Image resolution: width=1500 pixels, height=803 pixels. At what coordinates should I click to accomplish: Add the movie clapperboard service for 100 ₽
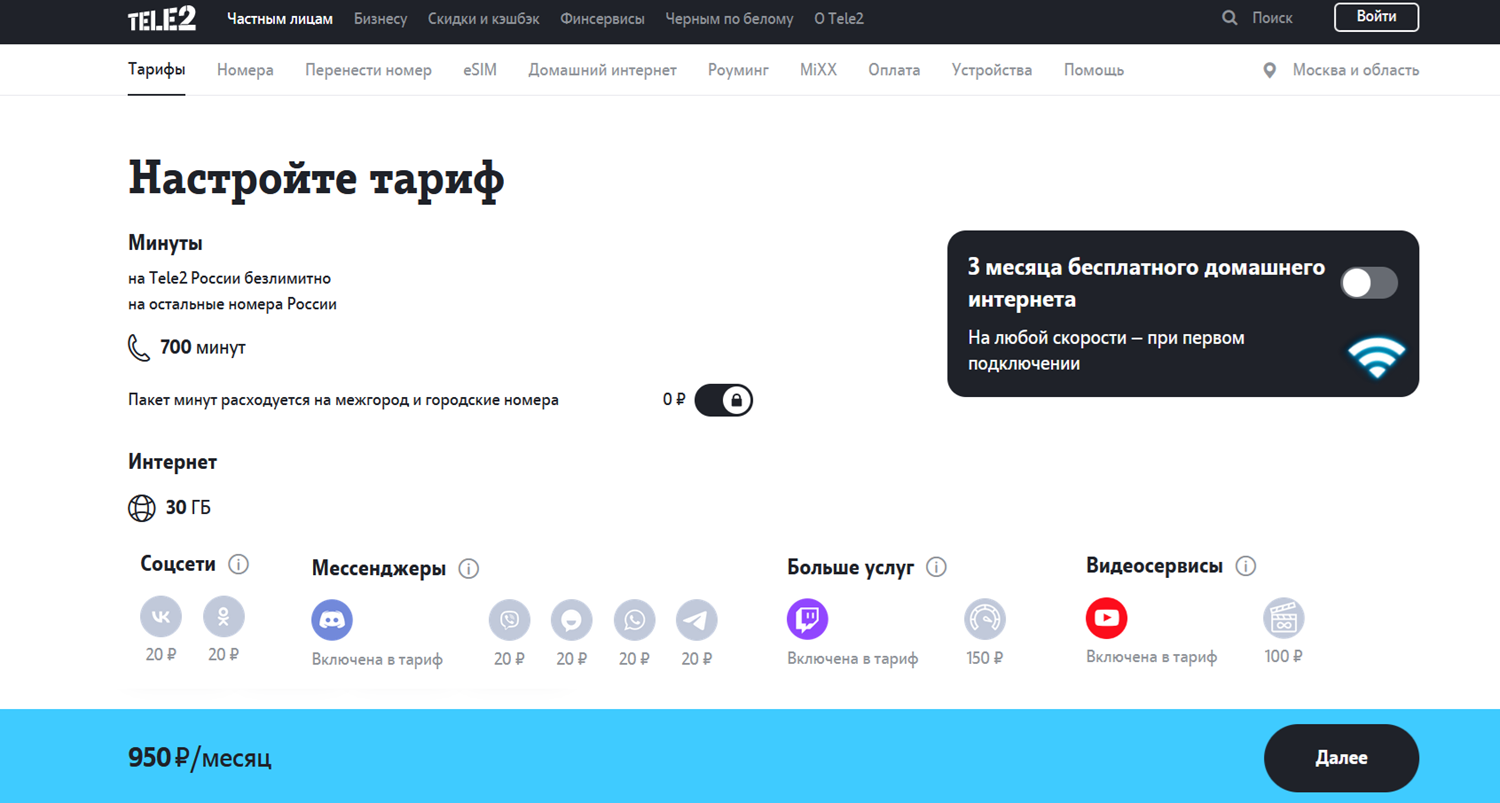(x=1284, y=619)
